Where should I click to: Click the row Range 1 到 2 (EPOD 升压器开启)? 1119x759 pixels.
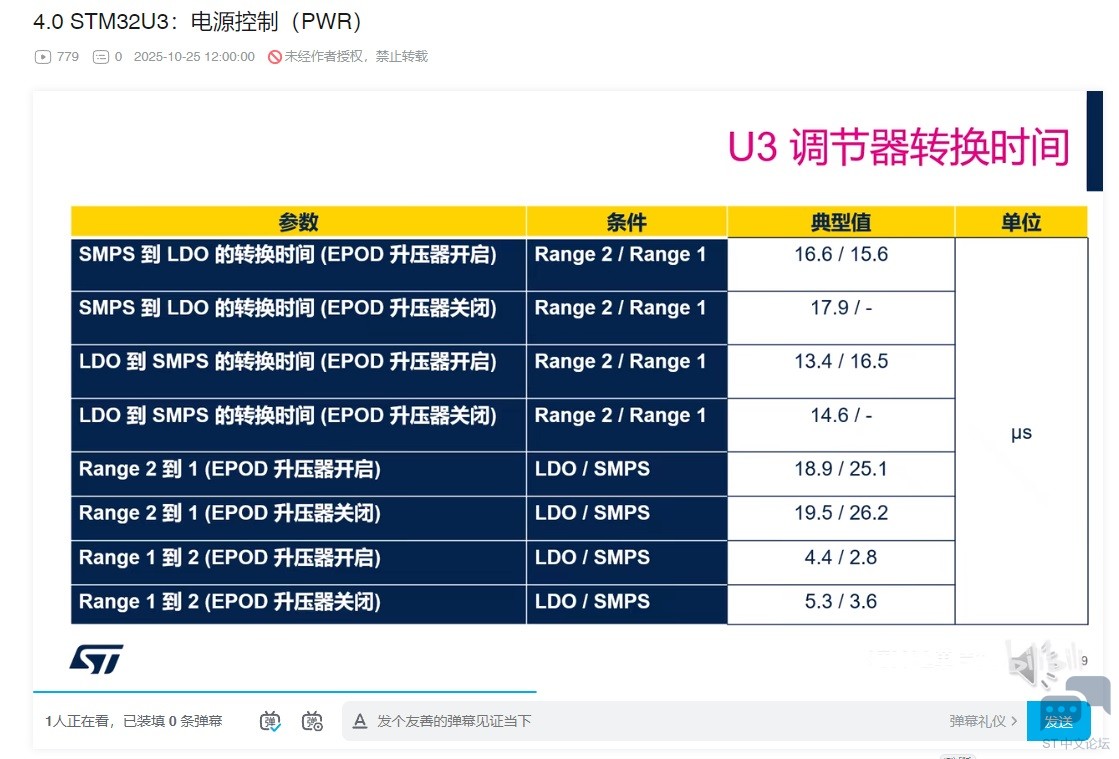pos(298,562)
